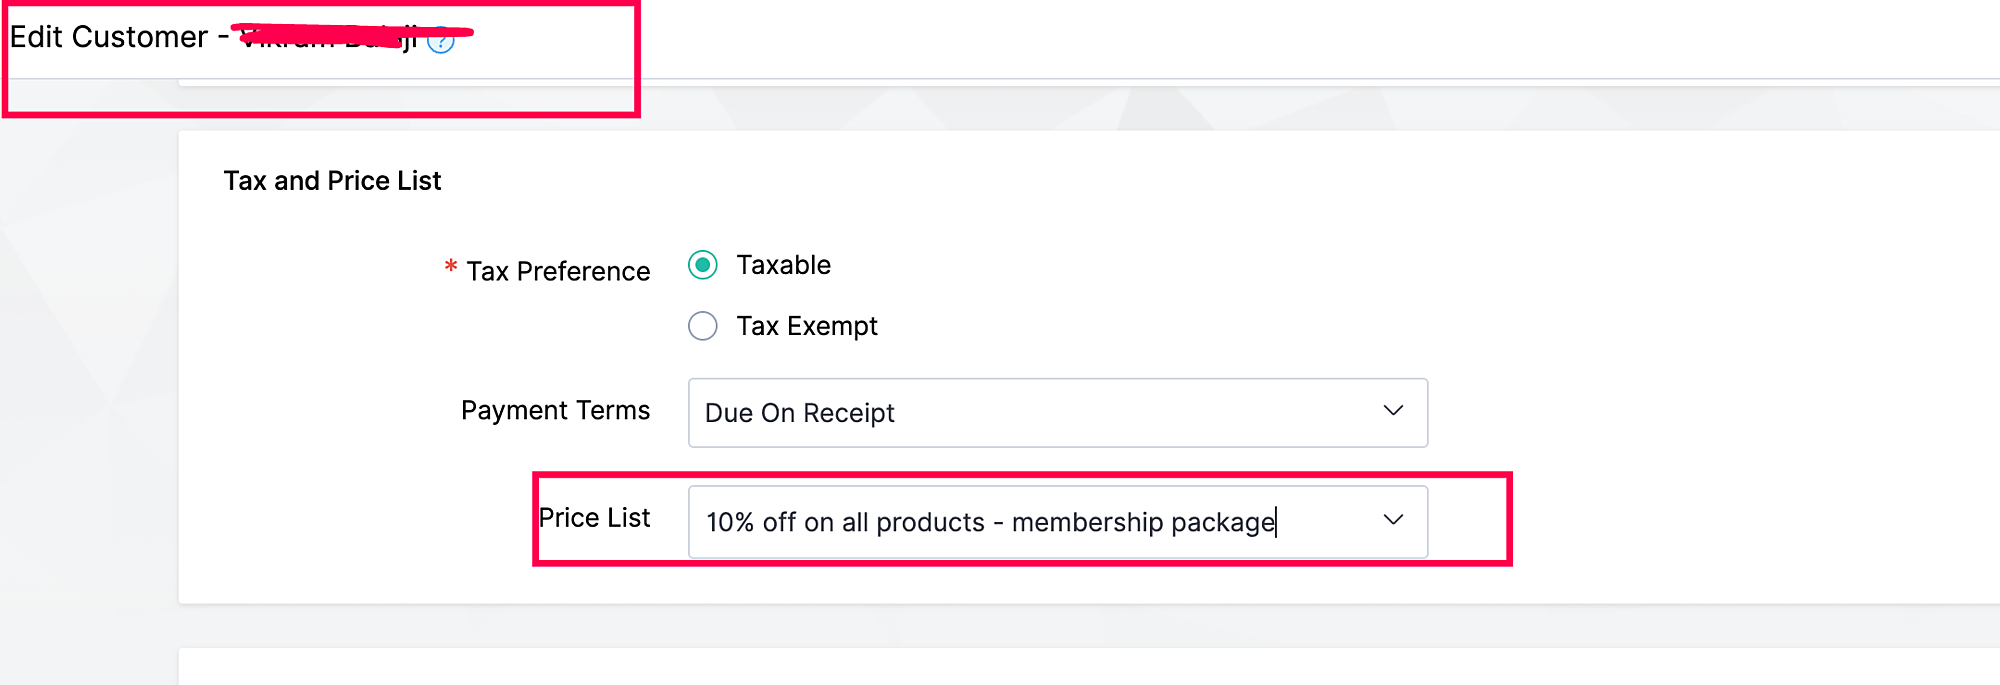Click the help icon beside Edit Customer title

click(441, 41)
